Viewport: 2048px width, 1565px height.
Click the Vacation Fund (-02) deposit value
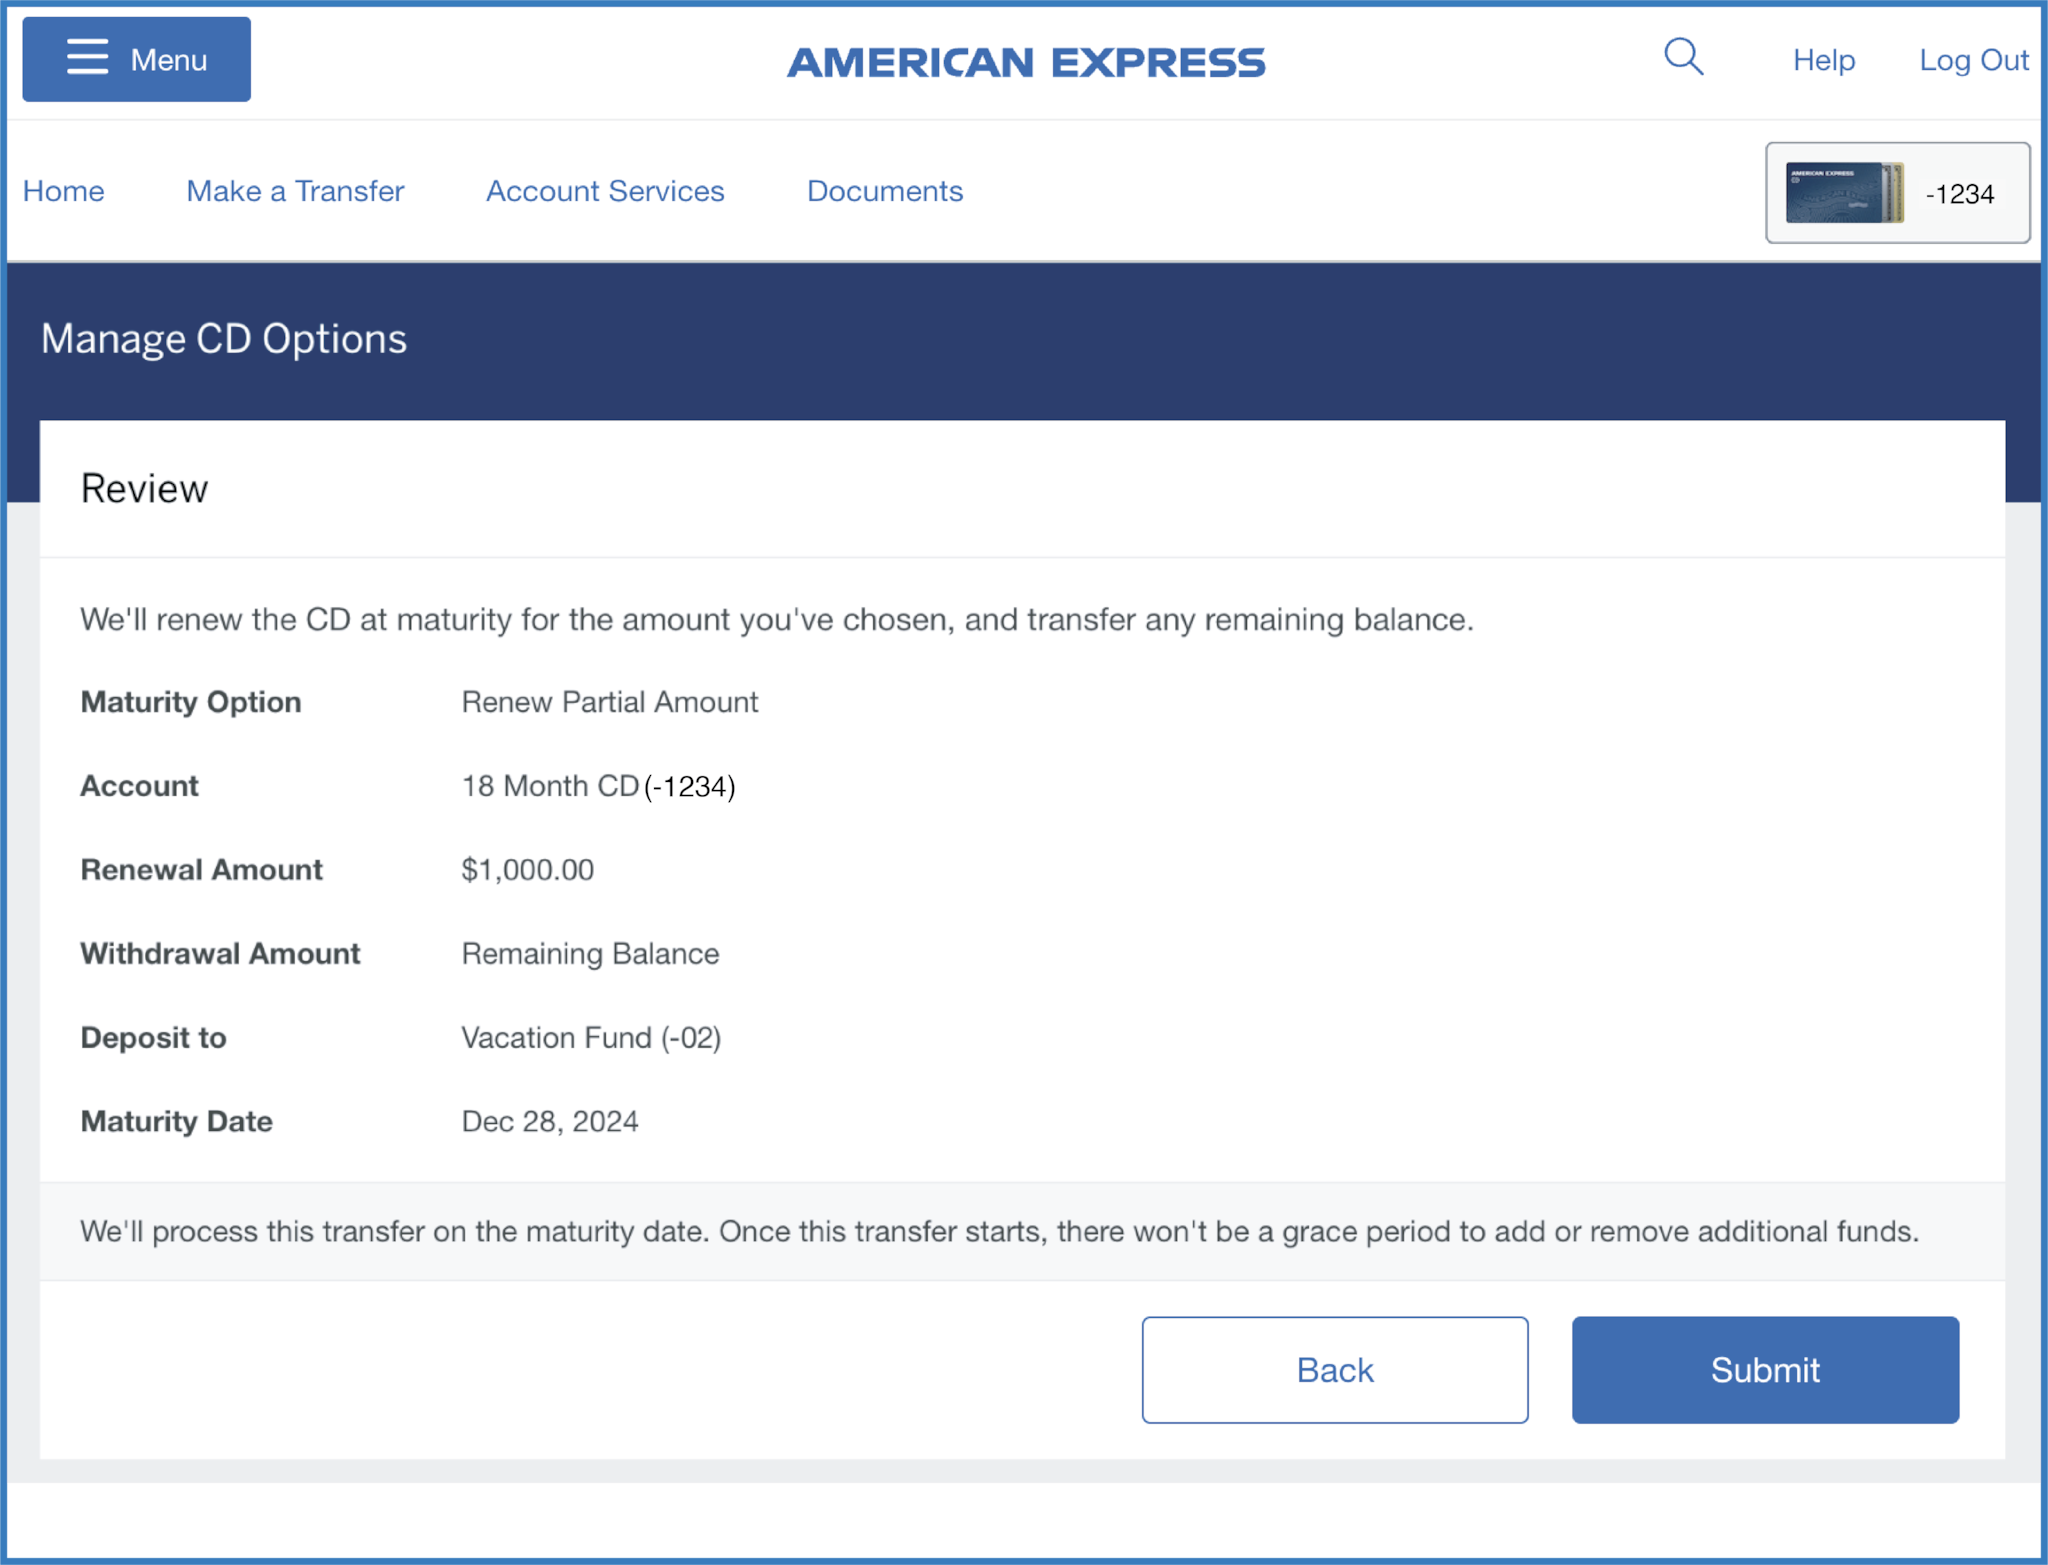coord(591,1038)
